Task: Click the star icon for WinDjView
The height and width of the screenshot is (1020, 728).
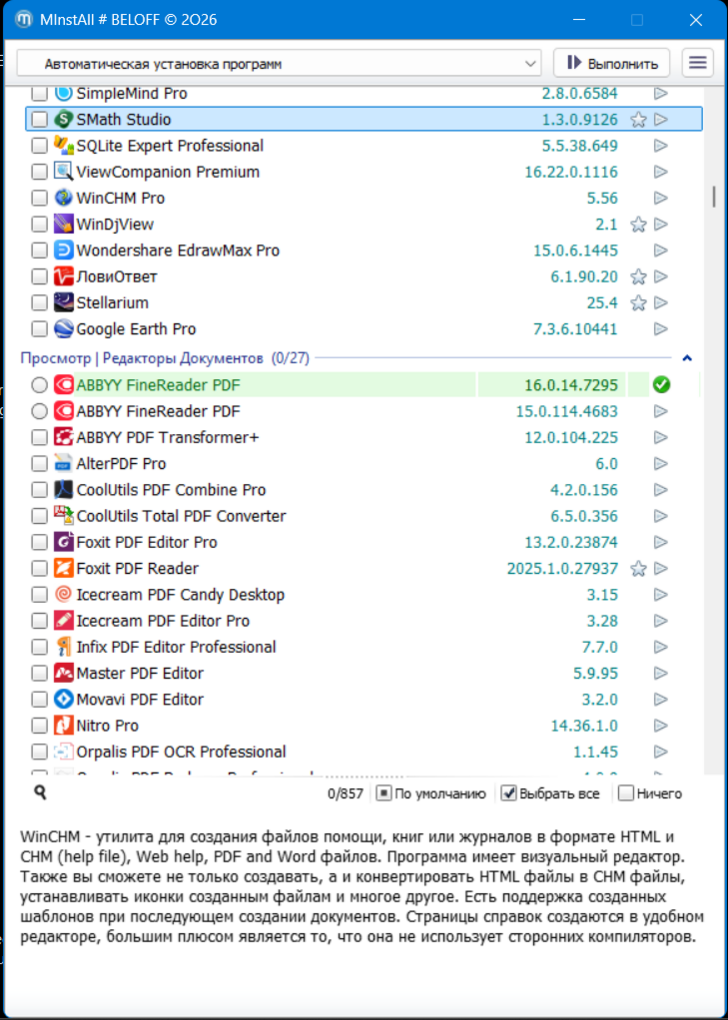Action: coord(638,224)
